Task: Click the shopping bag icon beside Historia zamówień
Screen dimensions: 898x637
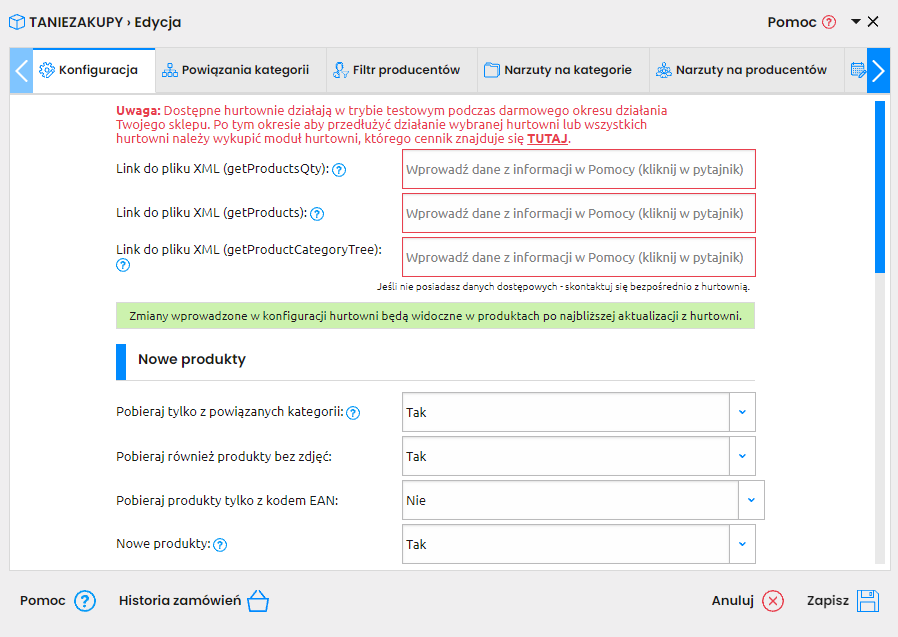Action: pyautogui.click(x=258, y=600)
